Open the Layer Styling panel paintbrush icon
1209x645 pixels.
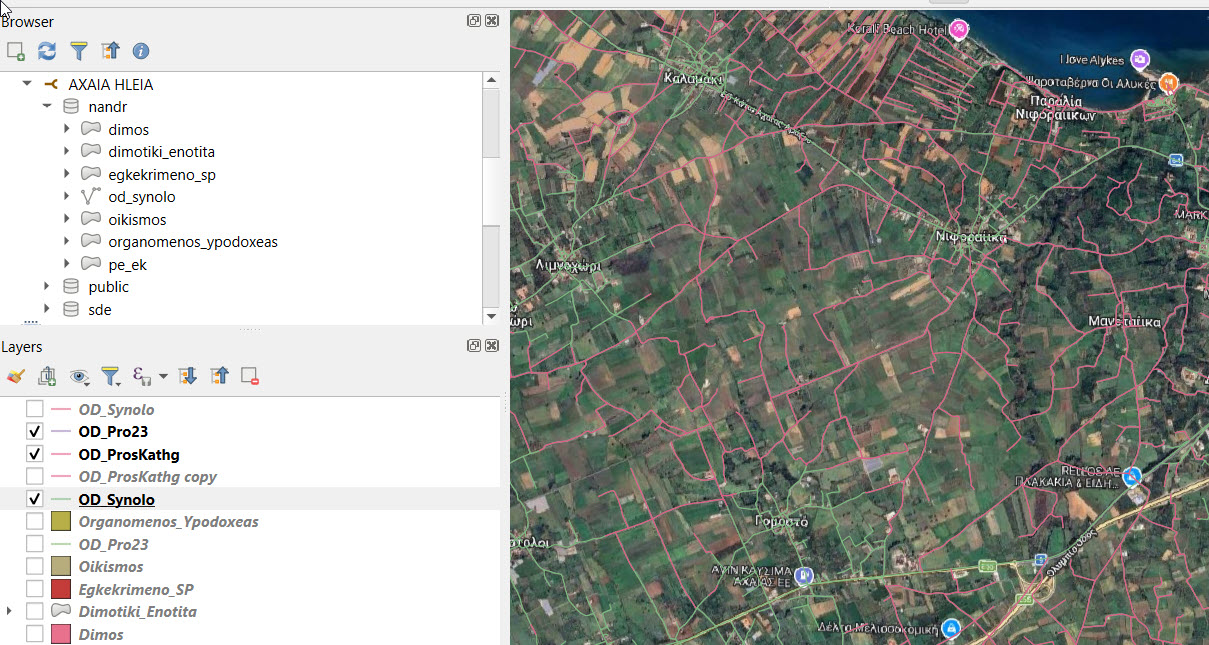[x=15, y=376]
